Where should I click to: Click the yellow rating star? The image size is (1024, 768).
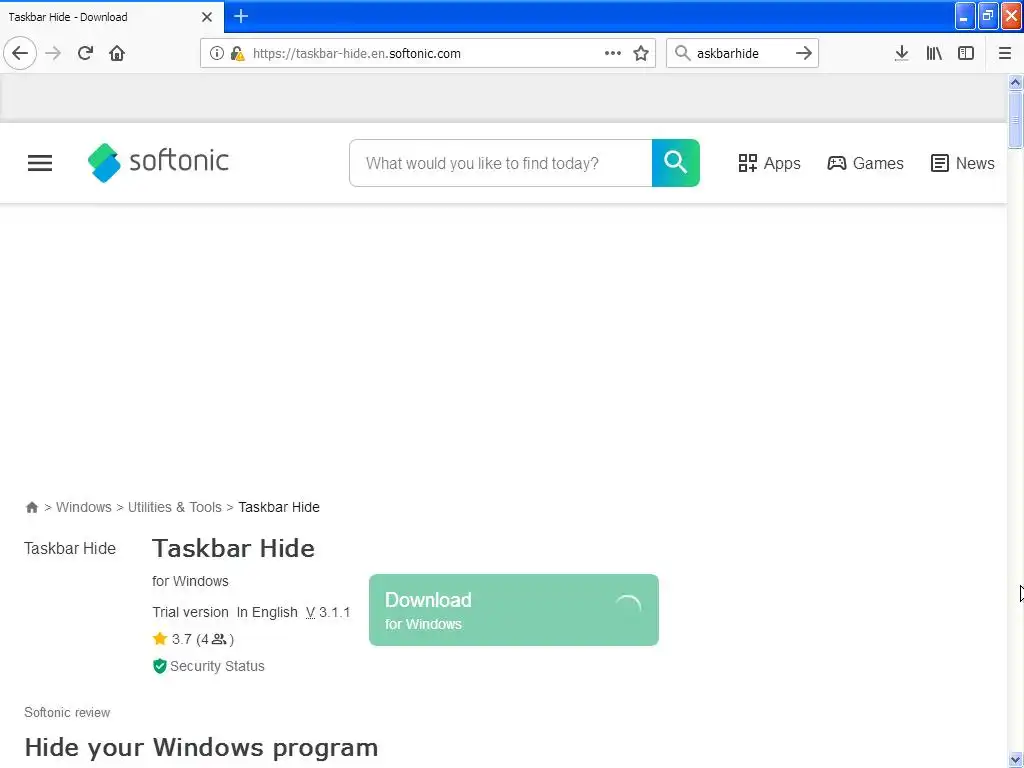point(160,639)
